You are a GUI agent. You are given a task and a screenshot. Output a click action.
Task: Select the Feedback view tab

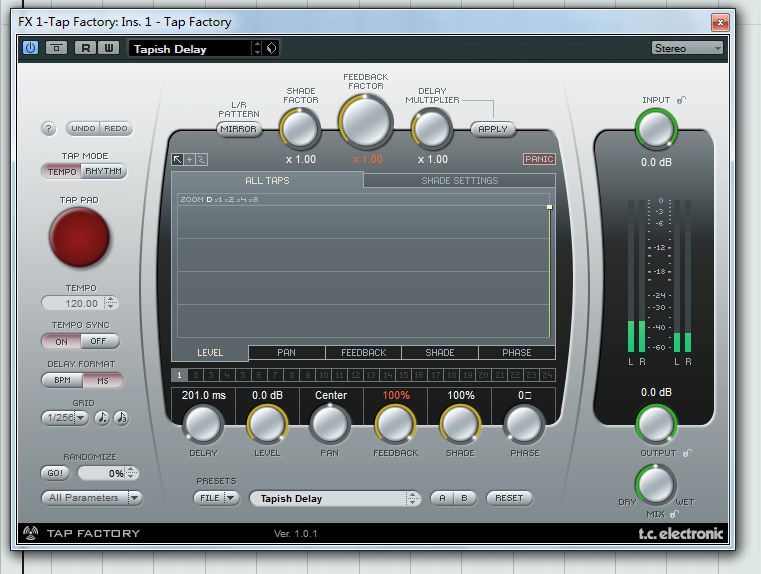(x=364, y=353)
